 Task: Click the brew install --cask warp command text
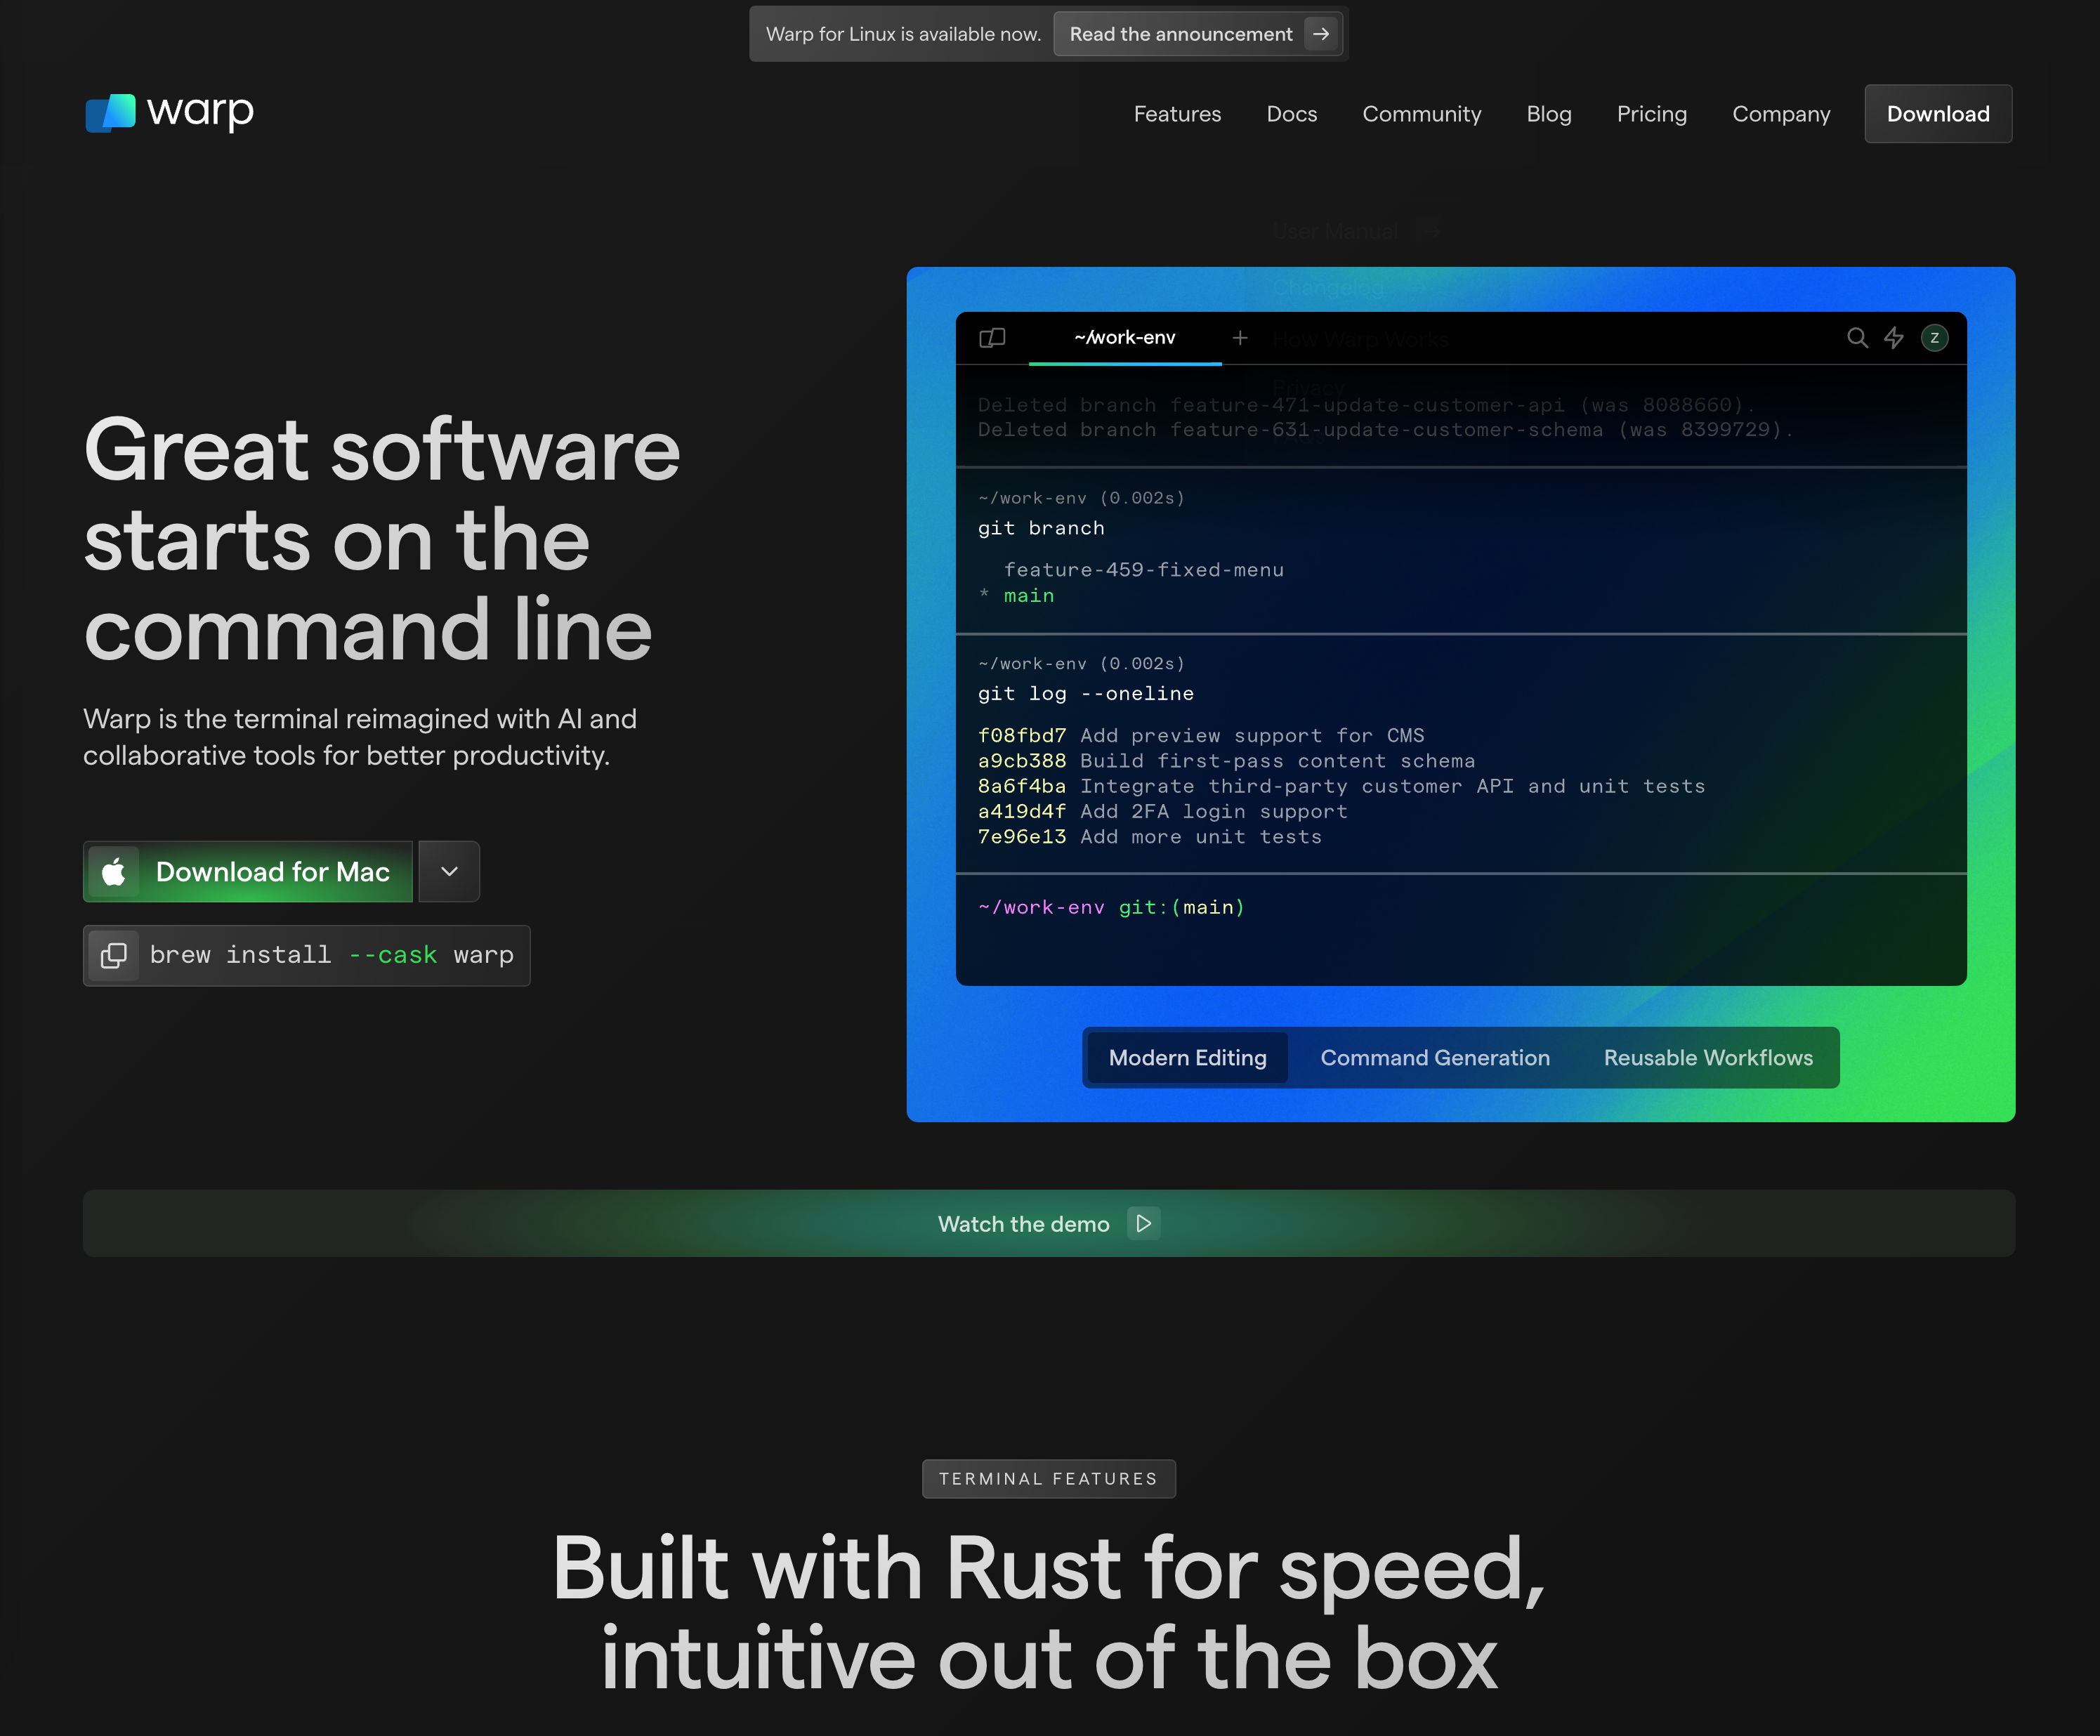[331, 956]
